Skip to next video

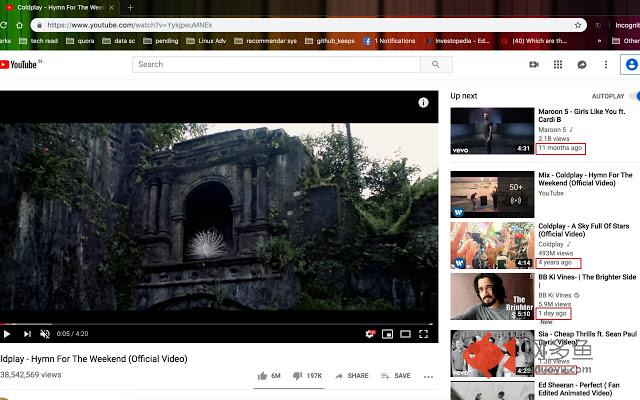[27, 334]
